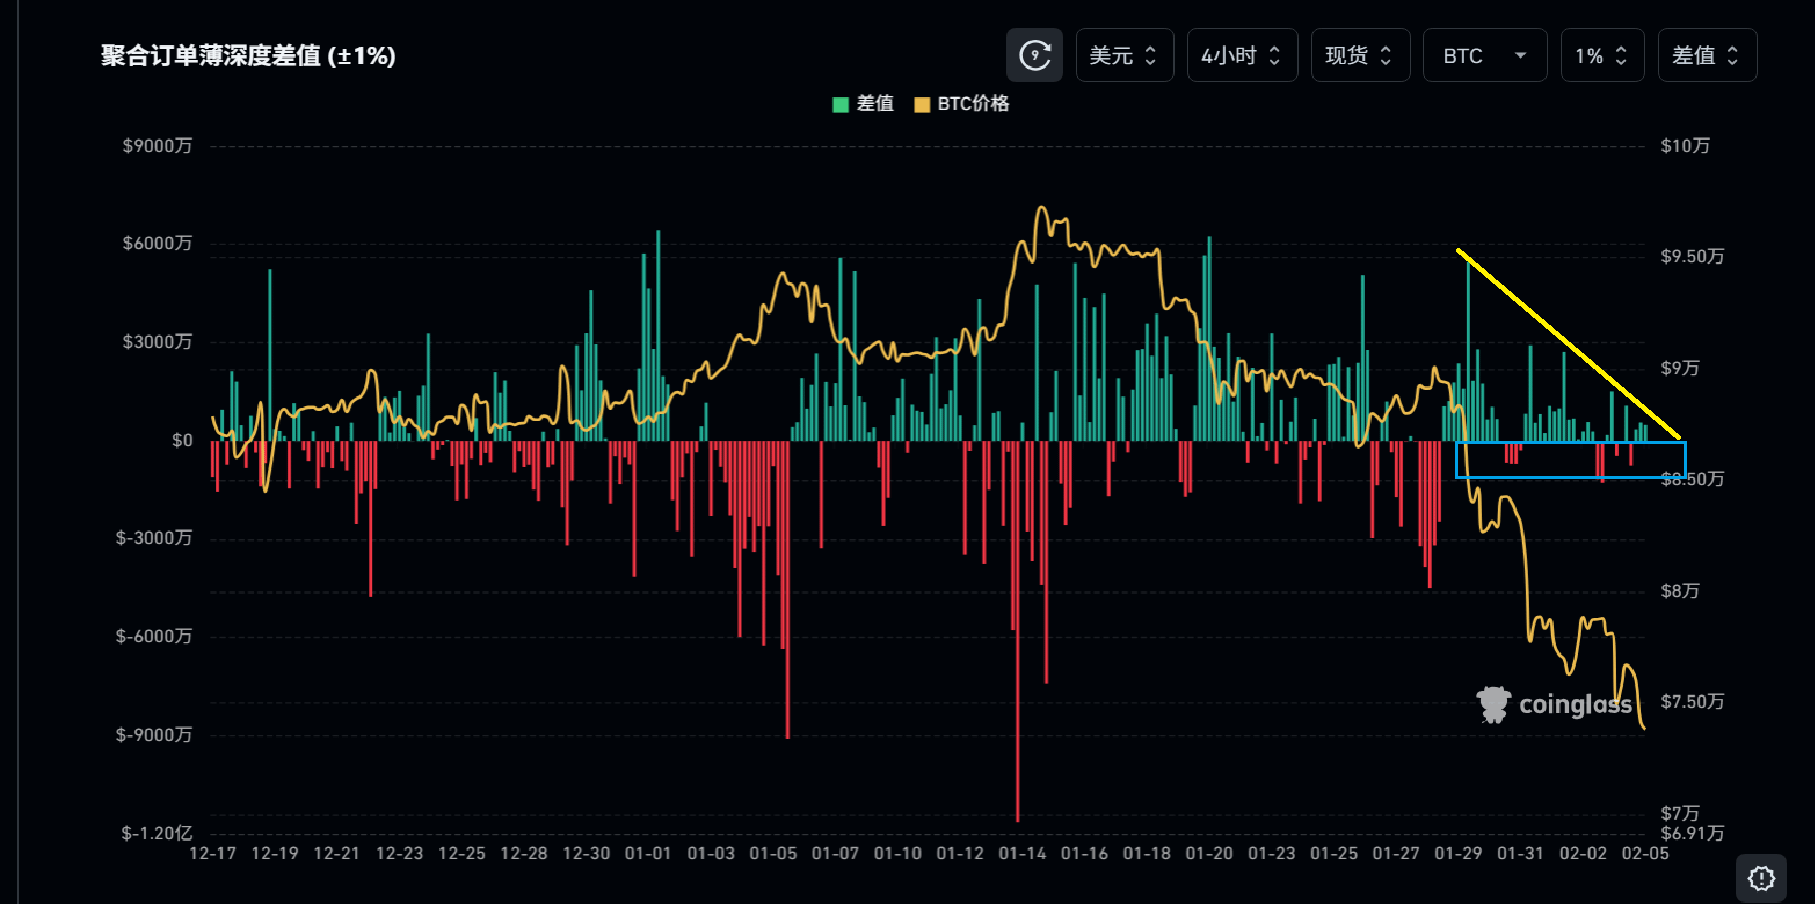Screen dimensions: 1815x904
Task: Click the $-9000万 left axis label
Action: point(154,735)
